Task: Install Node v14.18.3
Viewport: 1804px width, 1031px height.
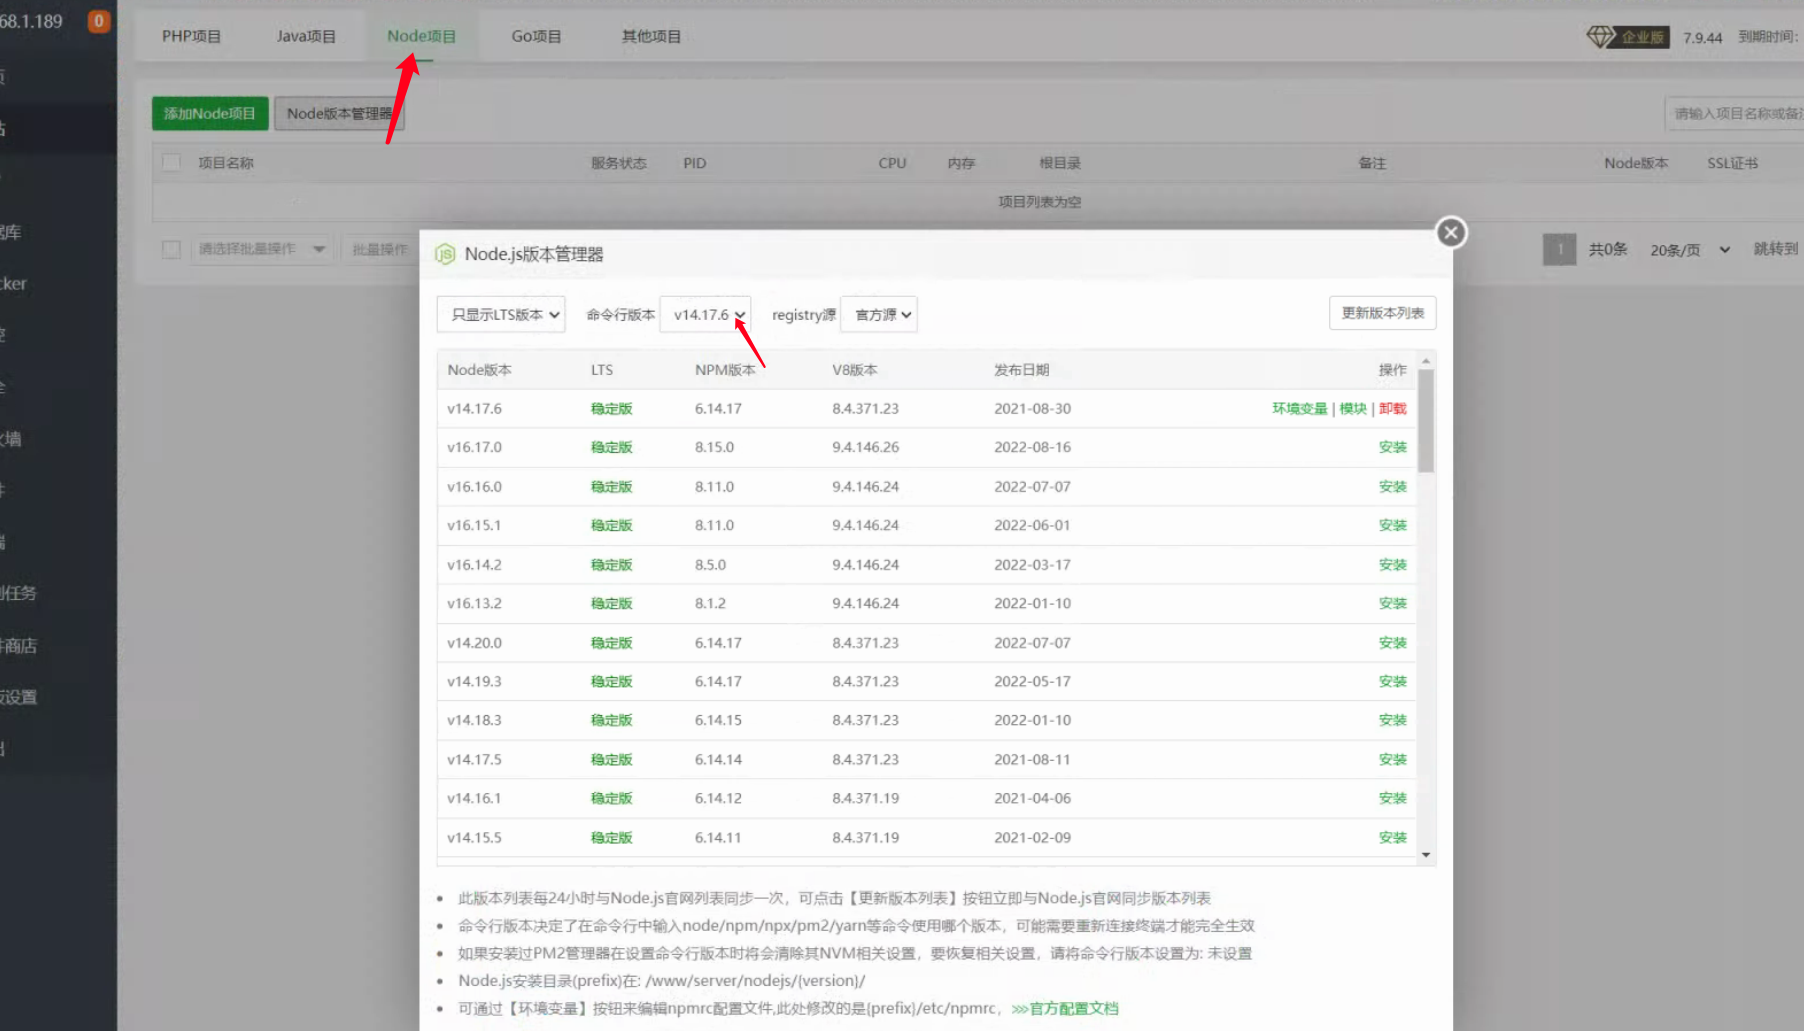Action: coord(1392,721)
